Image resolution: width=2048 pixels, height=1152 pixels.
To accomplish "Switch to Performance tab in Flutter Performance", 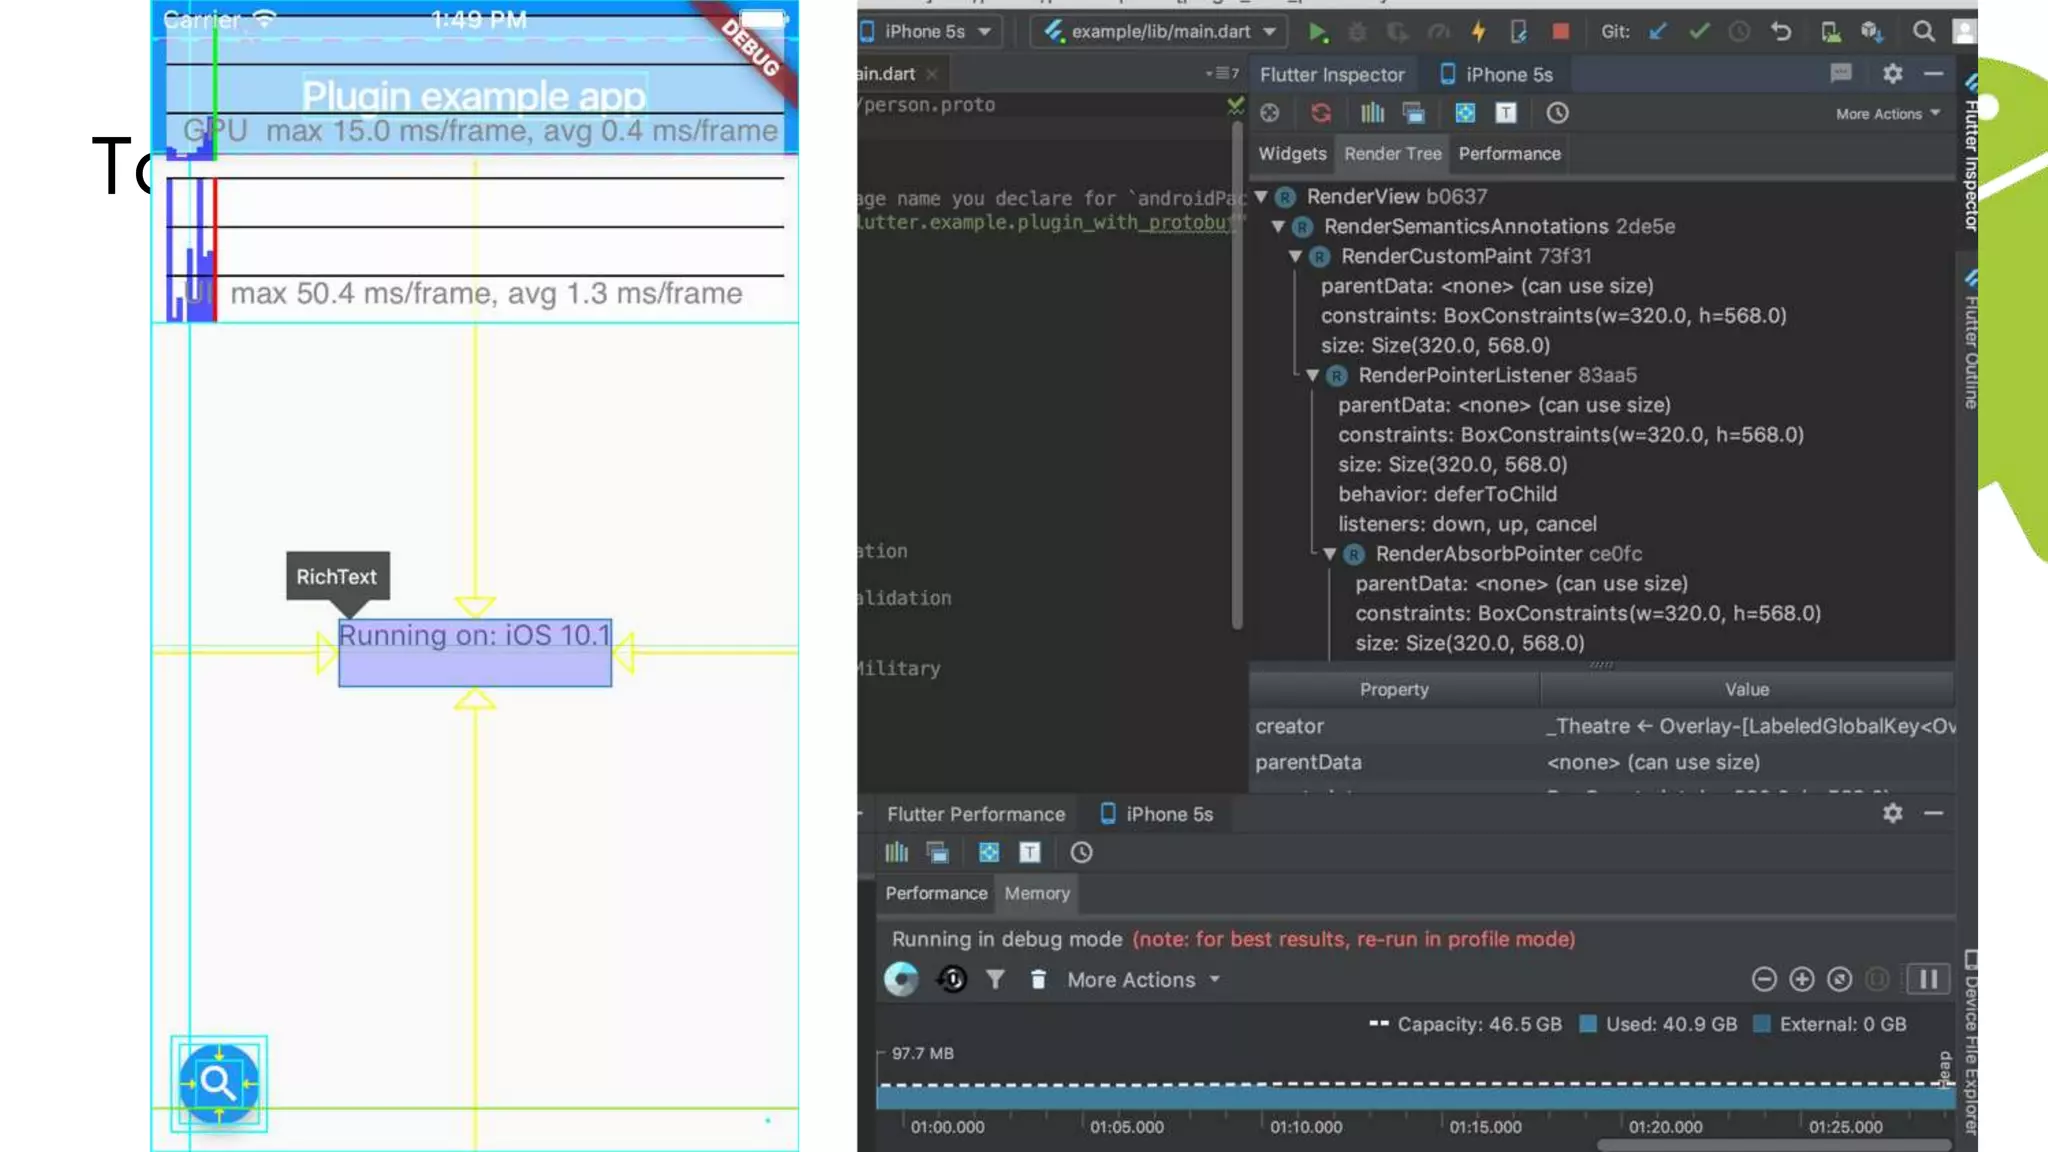I will click(936, 893).
